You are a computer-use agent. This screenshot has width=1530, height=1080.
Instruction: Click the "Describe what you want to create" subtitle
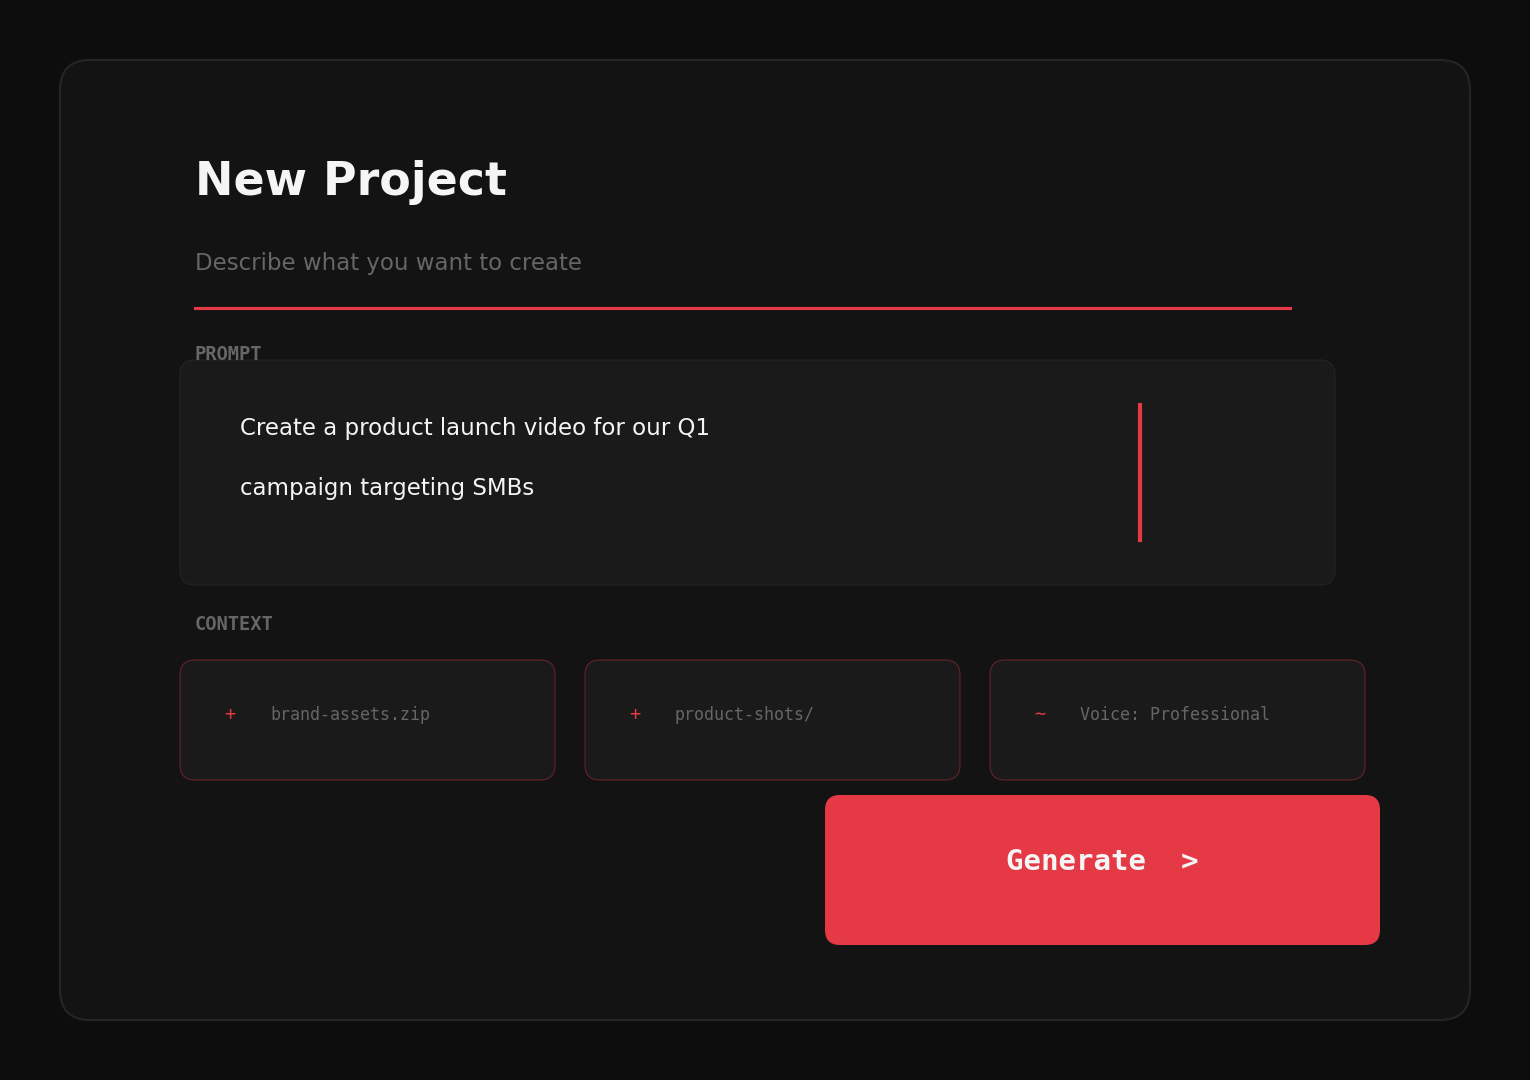[388, 263]
